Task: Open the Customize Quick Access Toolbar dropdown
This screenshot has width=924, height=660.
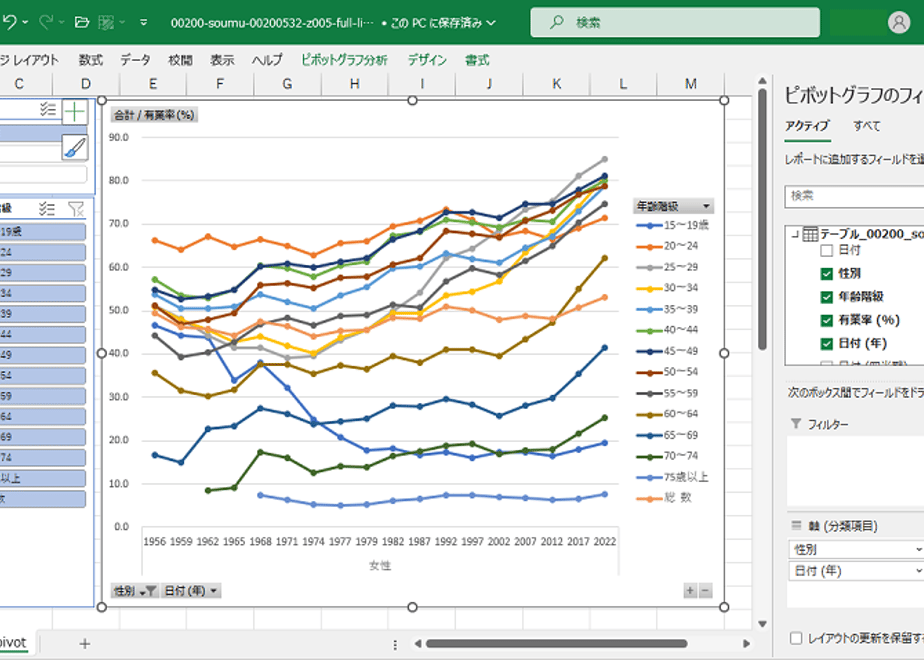Action: click(x=143, y=22)
